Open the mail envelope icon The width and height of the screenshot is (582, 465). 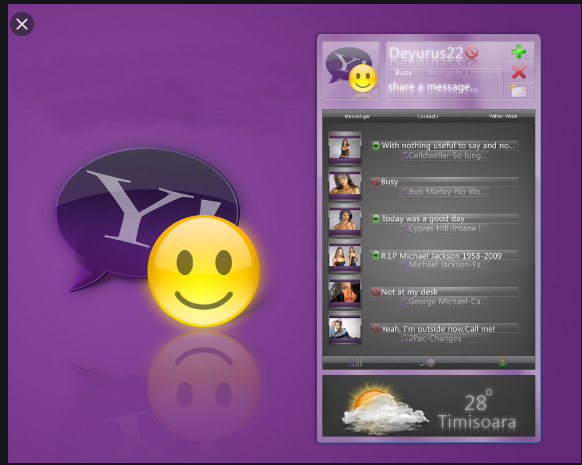519,91
